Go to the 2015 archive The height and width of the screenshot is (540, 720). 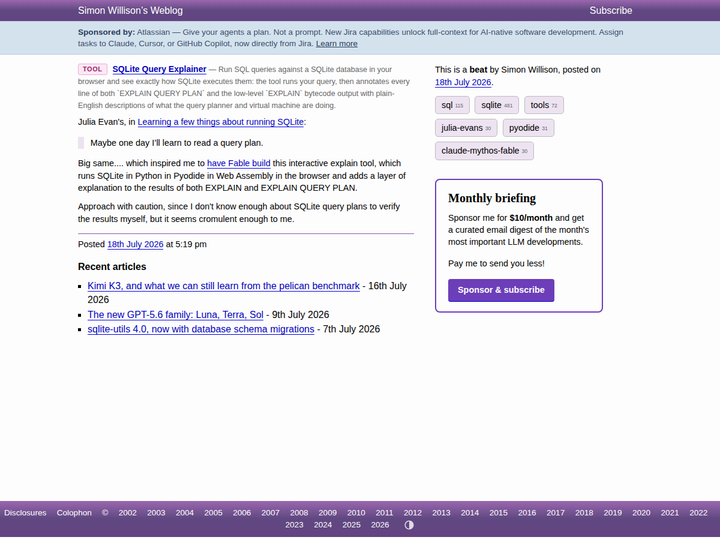pos(498,512)
